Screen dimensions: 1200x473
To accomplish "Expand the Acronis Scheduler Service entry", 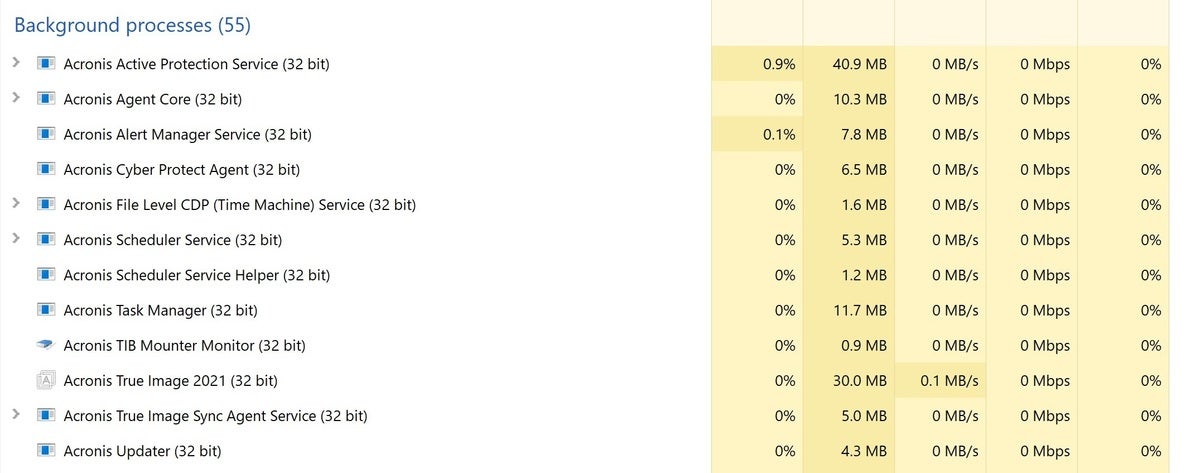I will [x=16, y=239].
